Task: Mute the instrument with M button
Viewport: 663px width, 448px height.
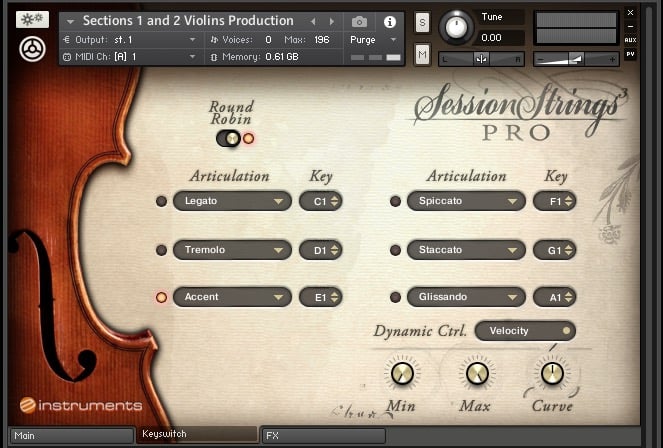Action: click(x=422, y=54)
